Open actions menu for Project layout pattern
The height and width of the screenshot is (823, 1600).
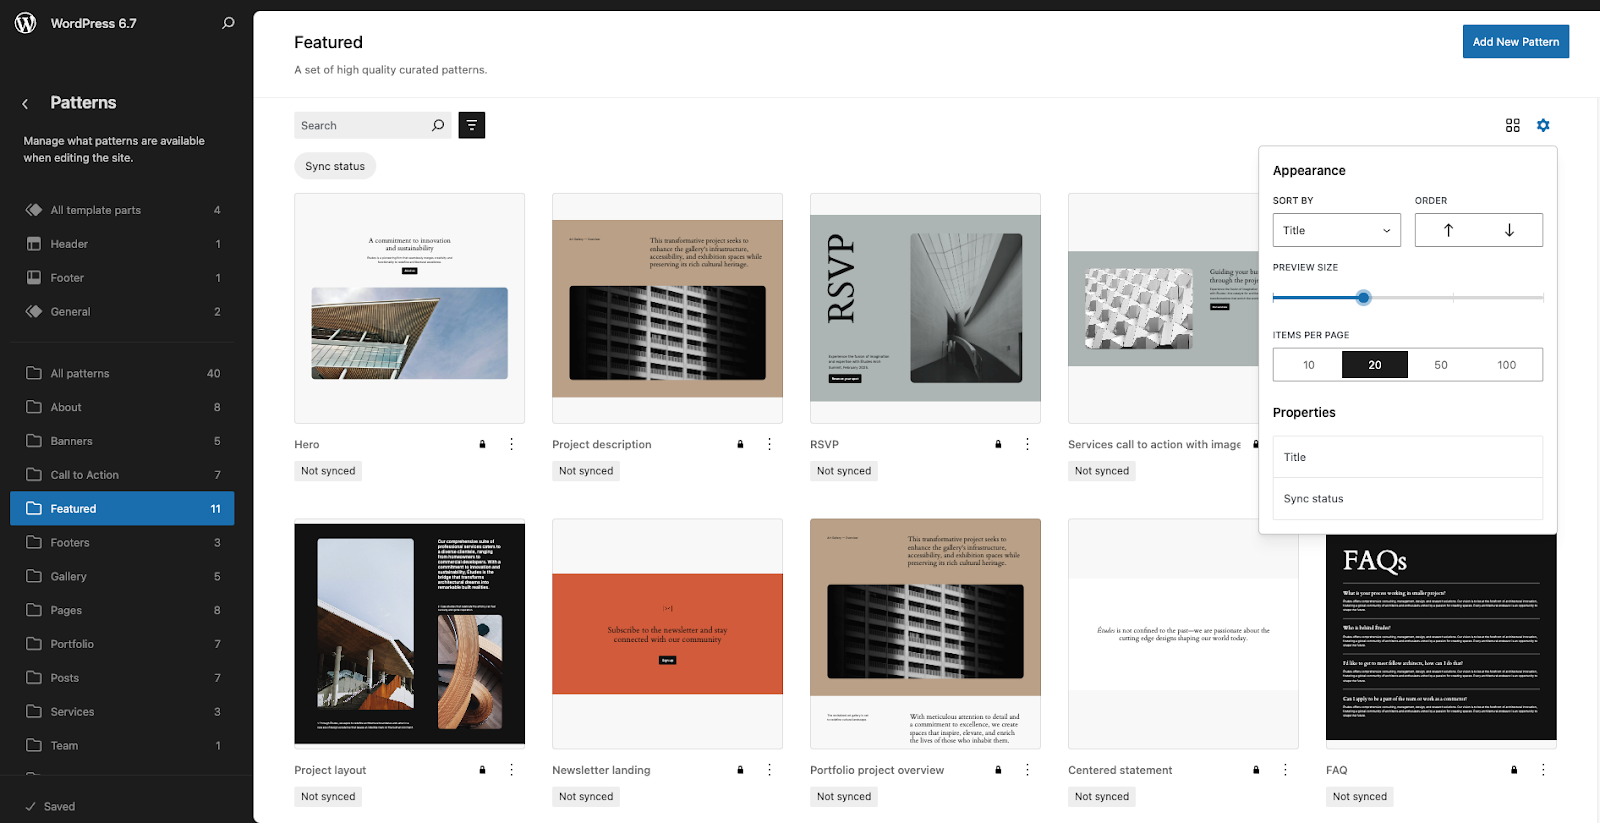(511, 770)
